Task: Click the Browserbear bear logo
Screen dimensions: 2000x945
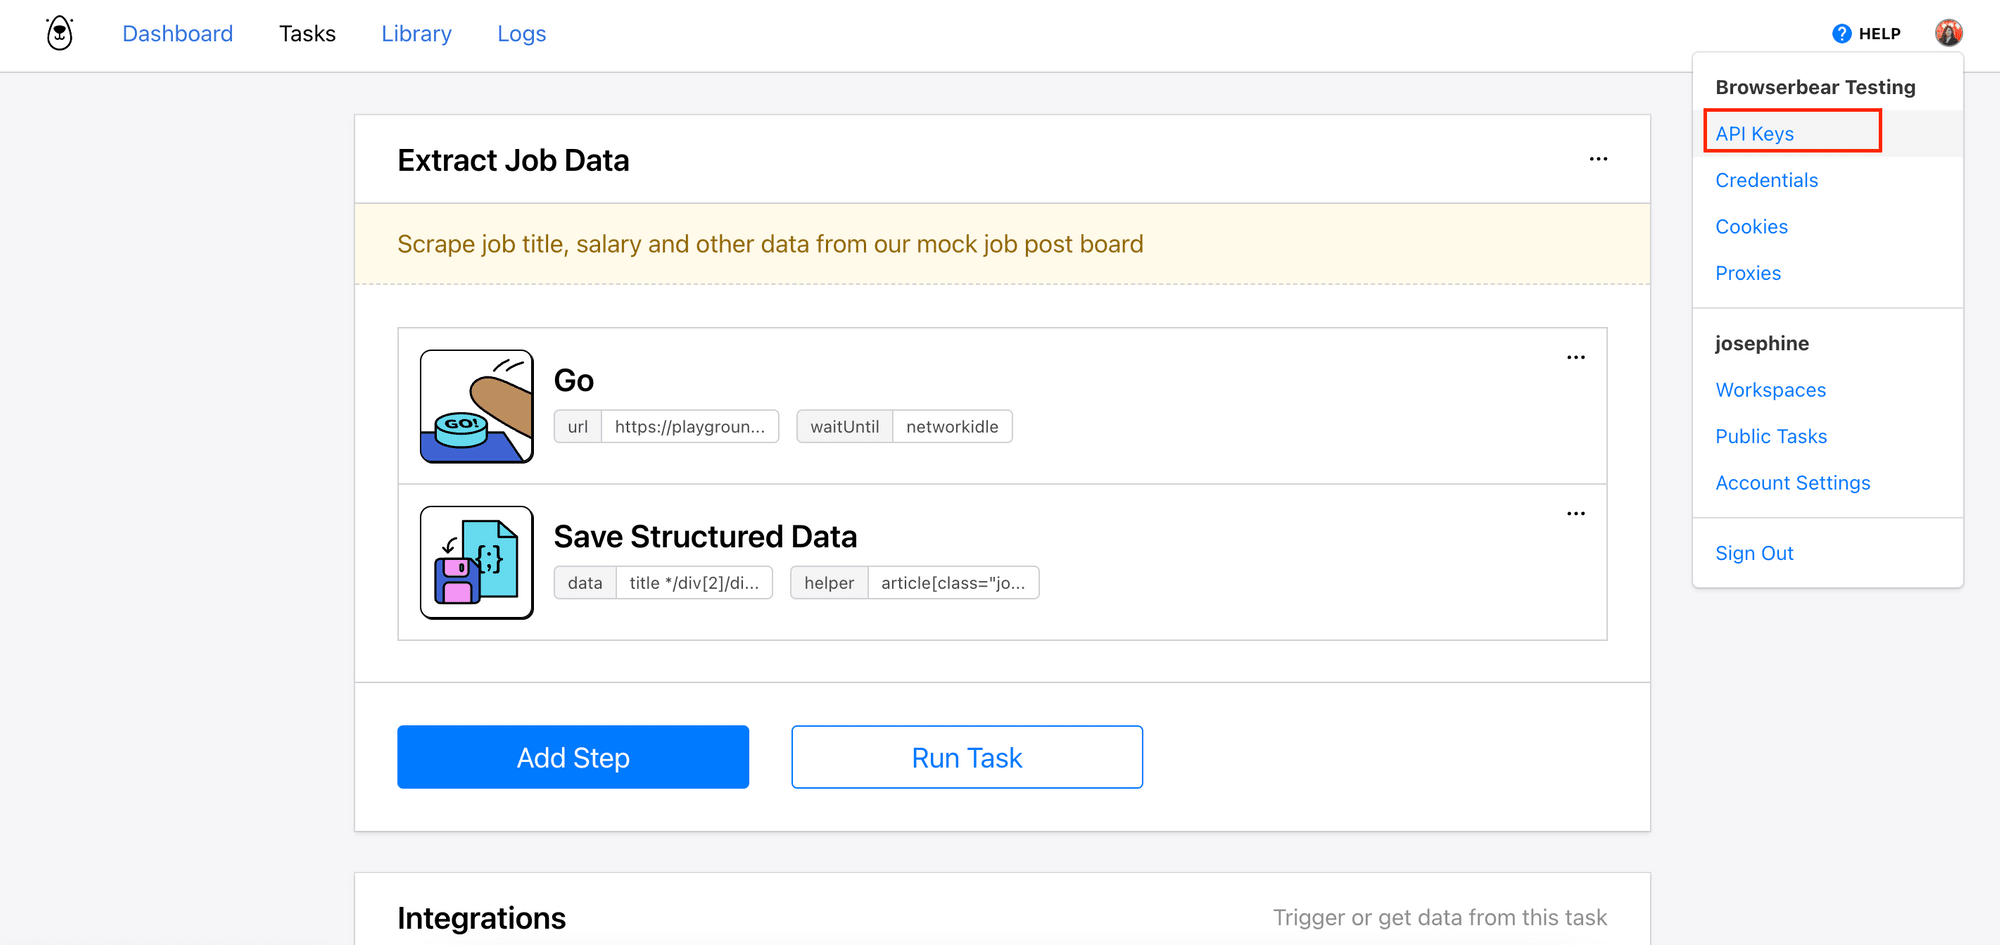Action: (x=60, y=34)
